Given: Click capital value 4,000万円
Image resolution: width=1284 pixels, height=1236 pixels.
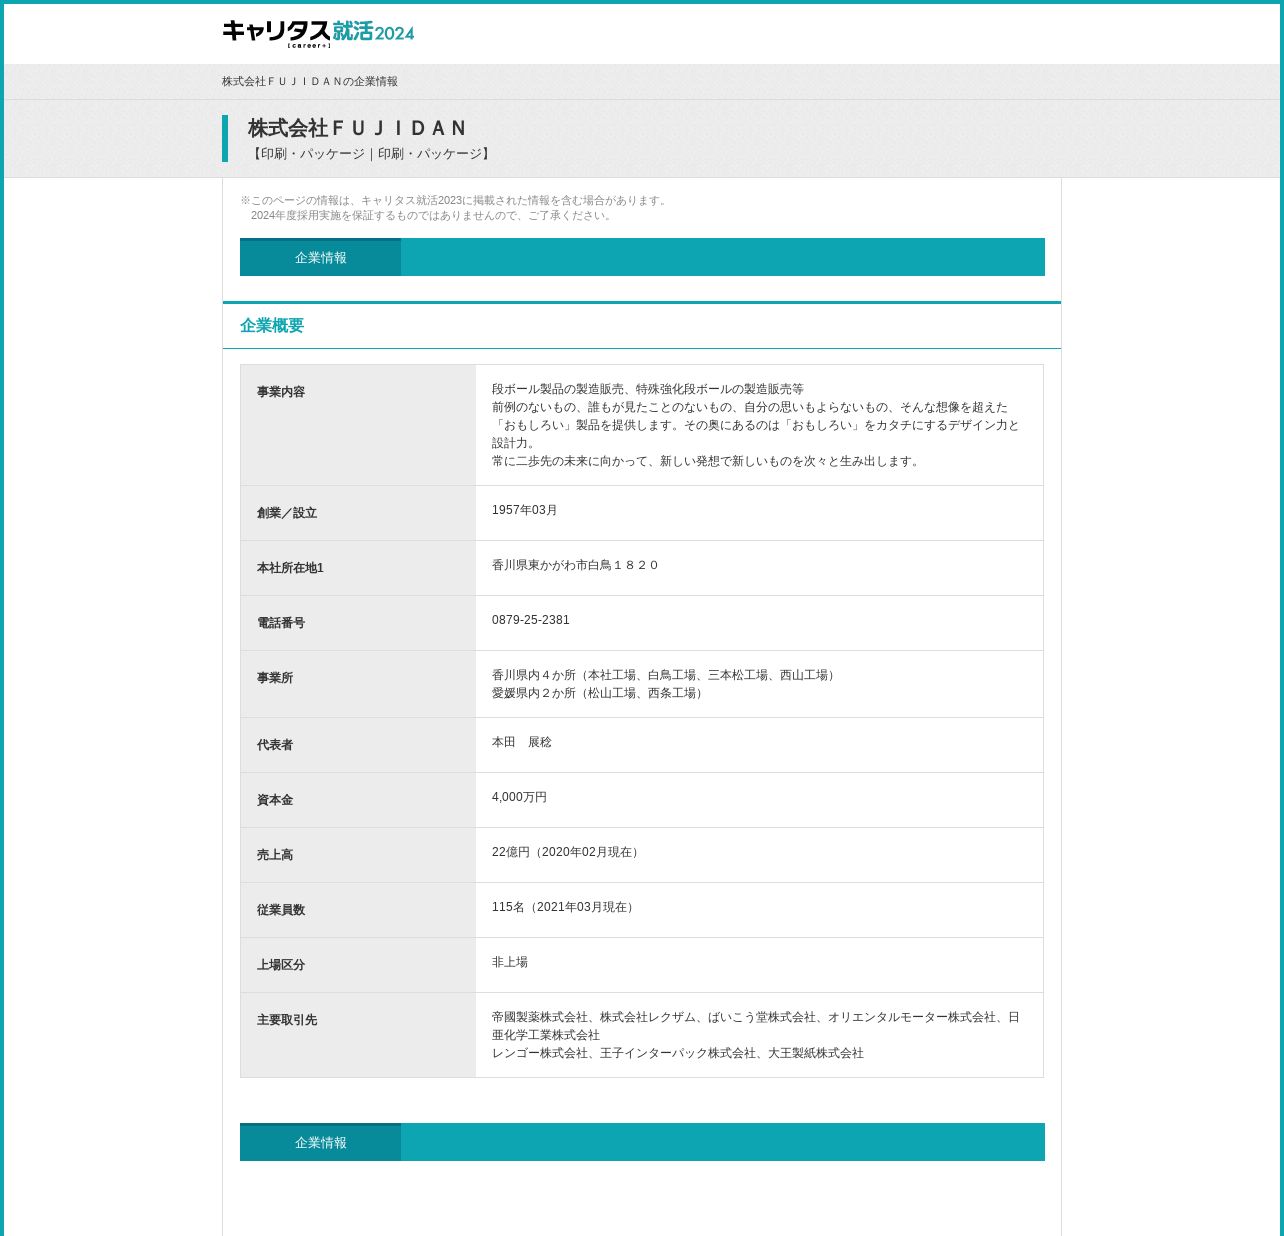Looking at the screenshot, I should [x=520, y=797].
